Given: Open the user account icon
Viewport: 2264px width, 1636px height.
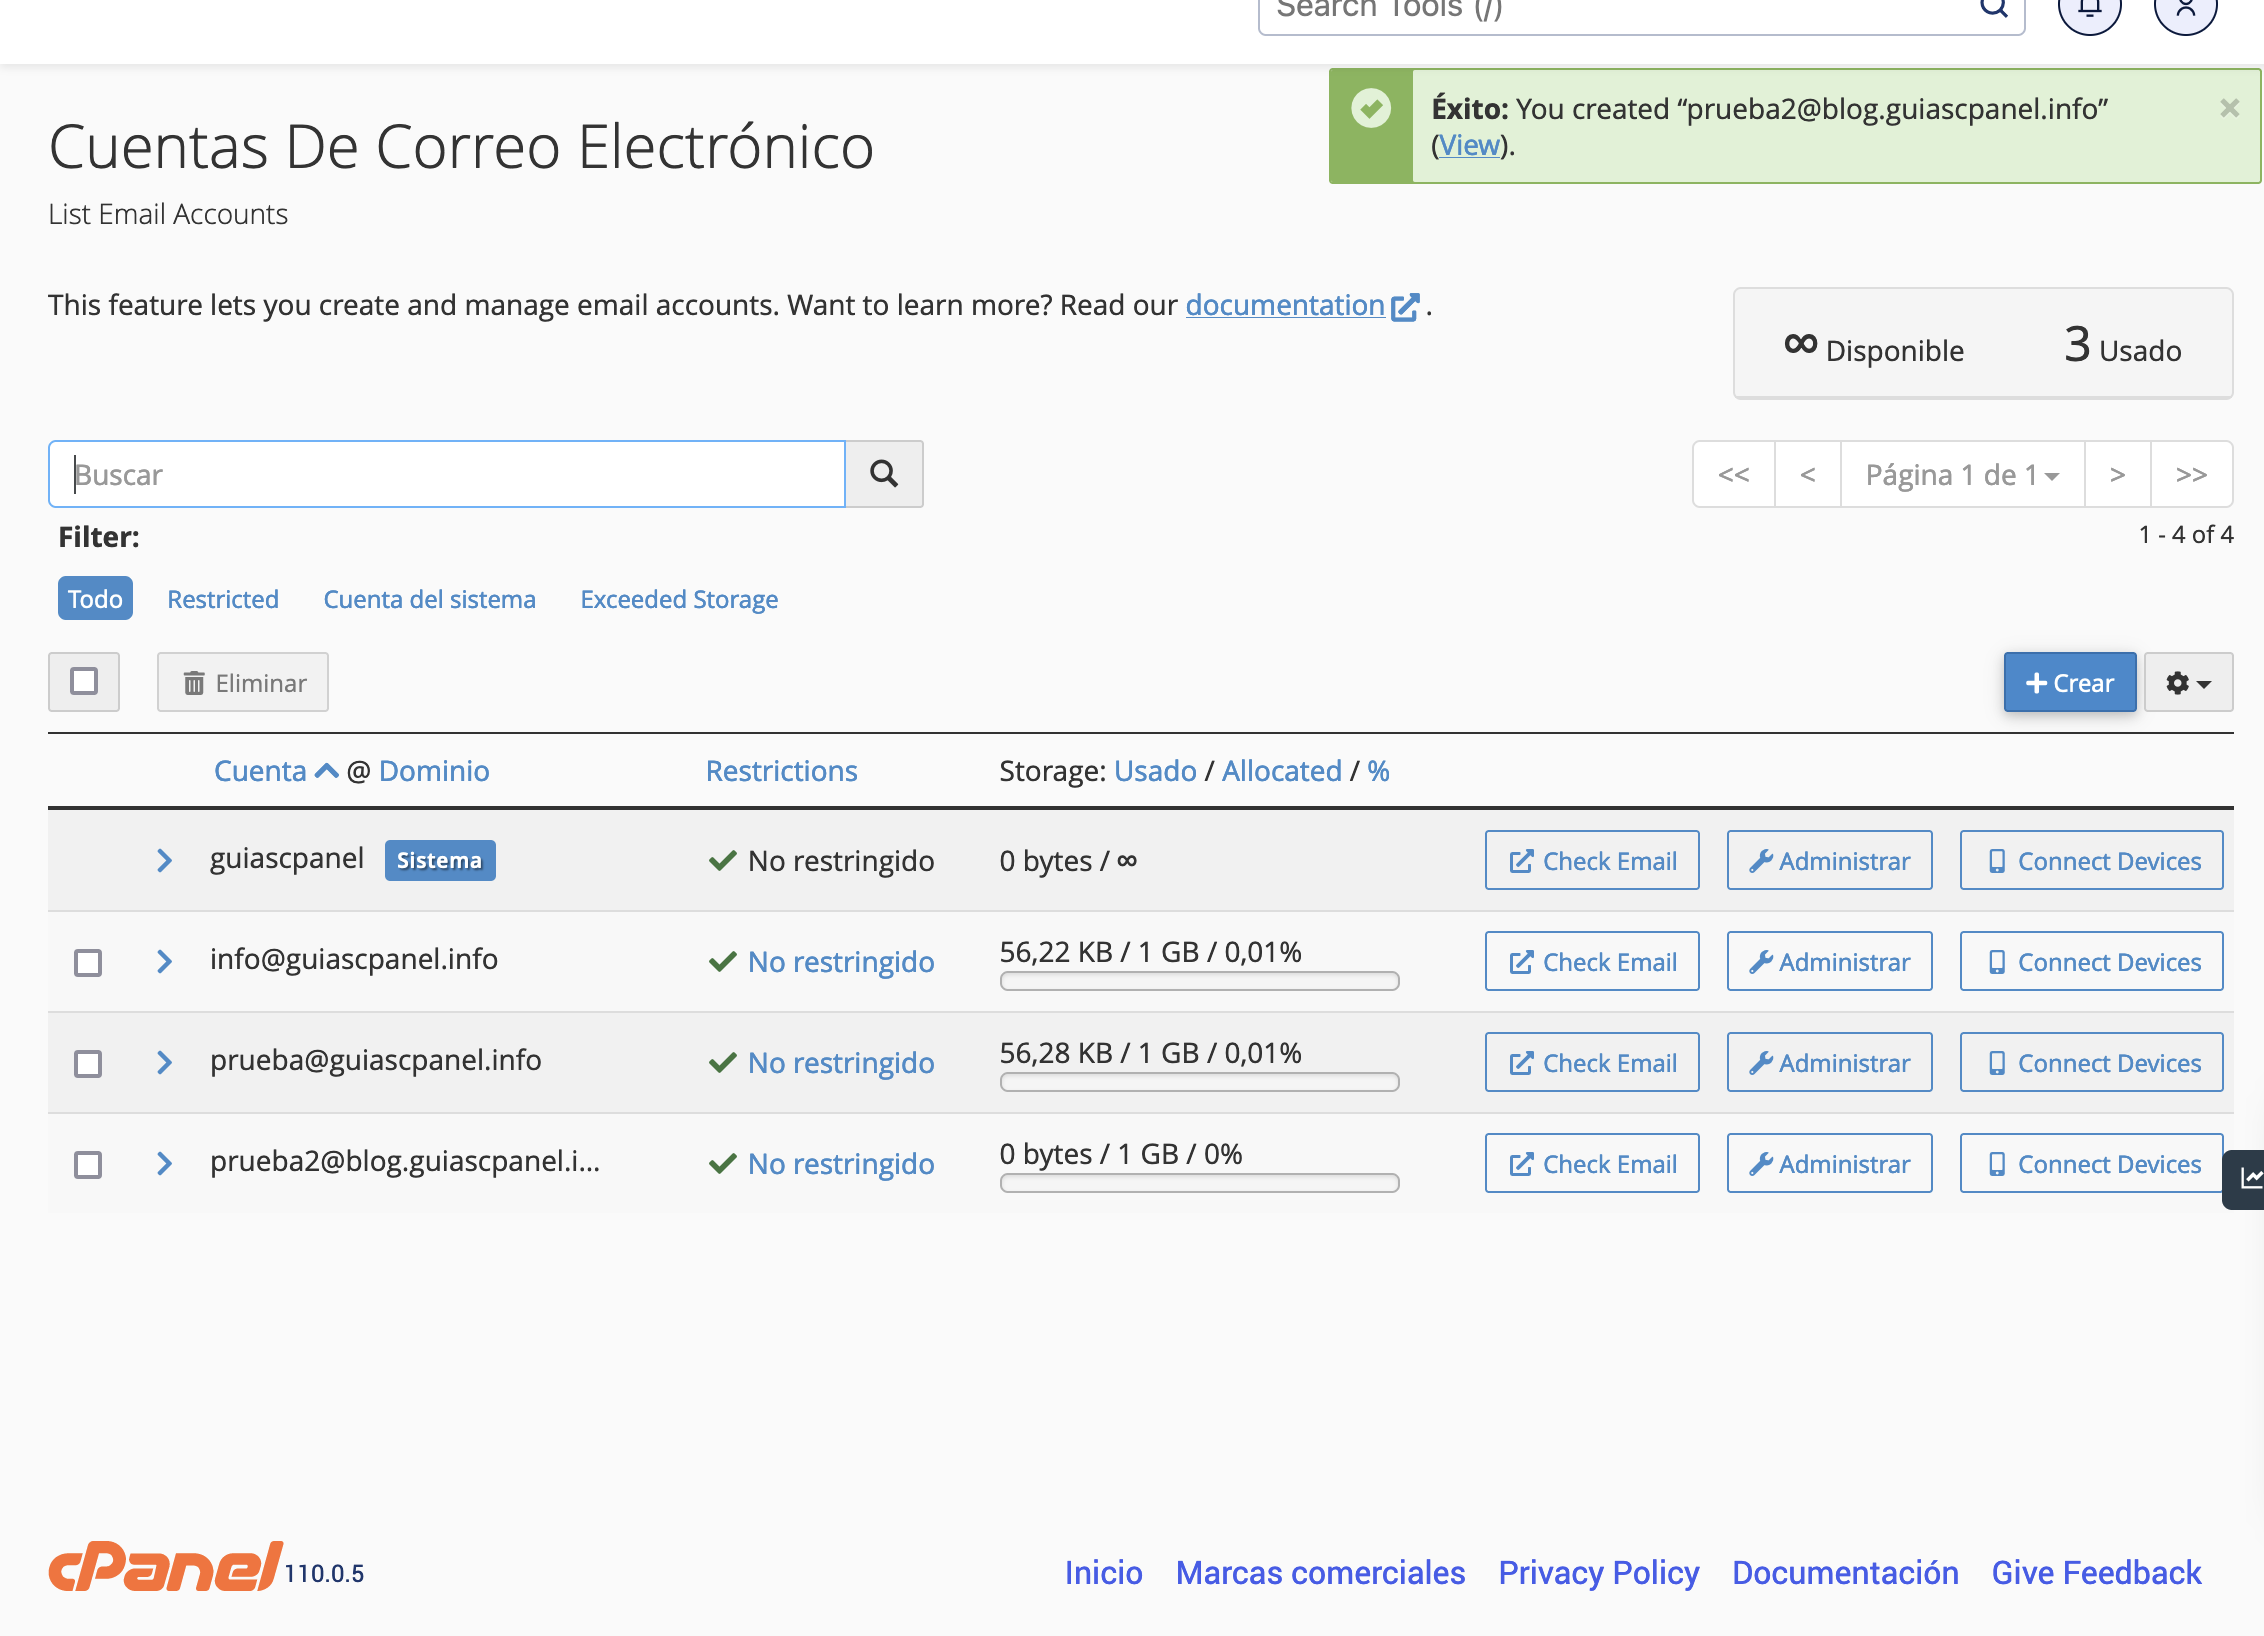Looking at the screenshot, I should pos(2186,10).
